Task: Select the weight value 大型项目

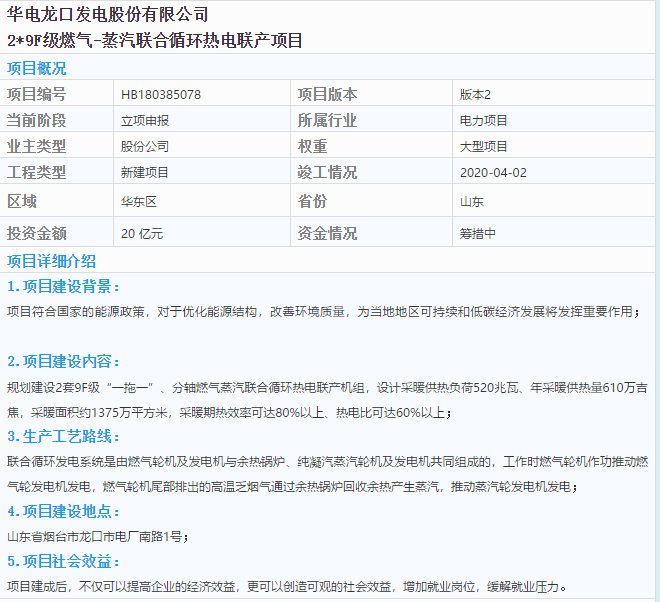Action: [484, 147]
